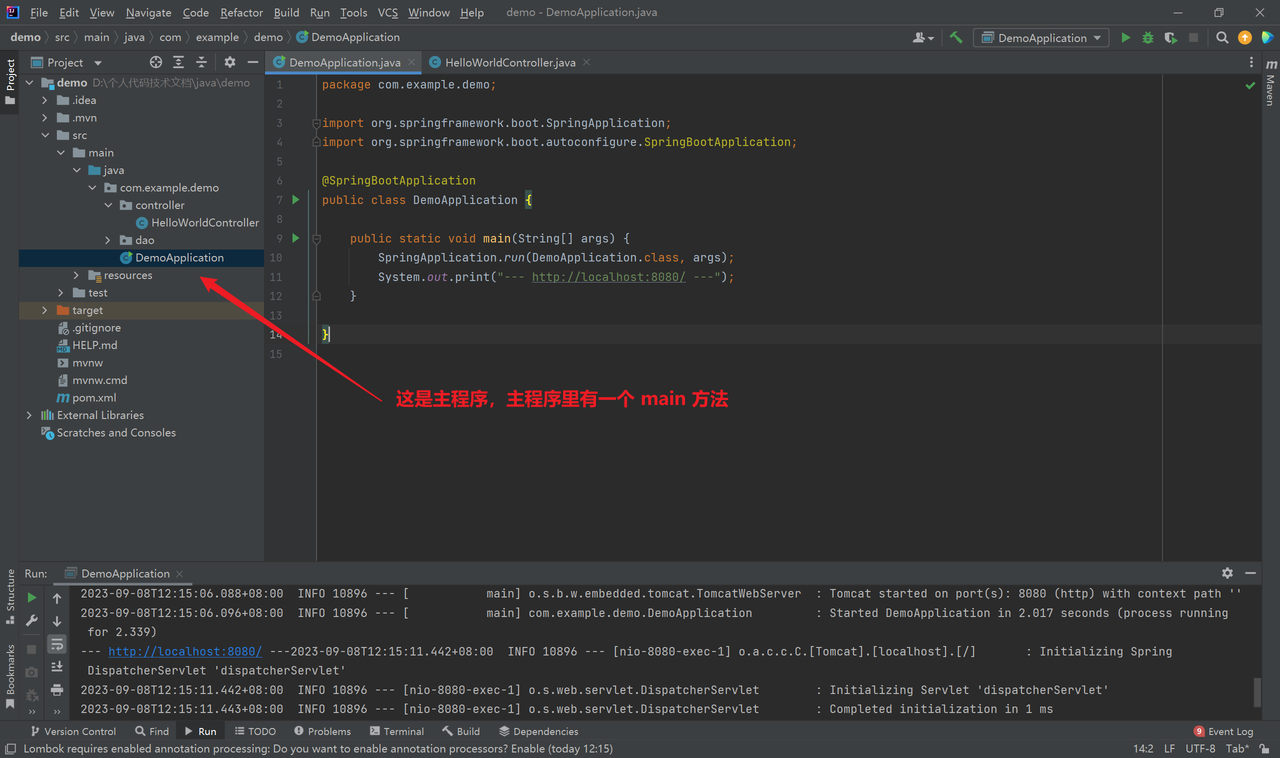Click Expand All icon in Project panel

click(178, 62)
